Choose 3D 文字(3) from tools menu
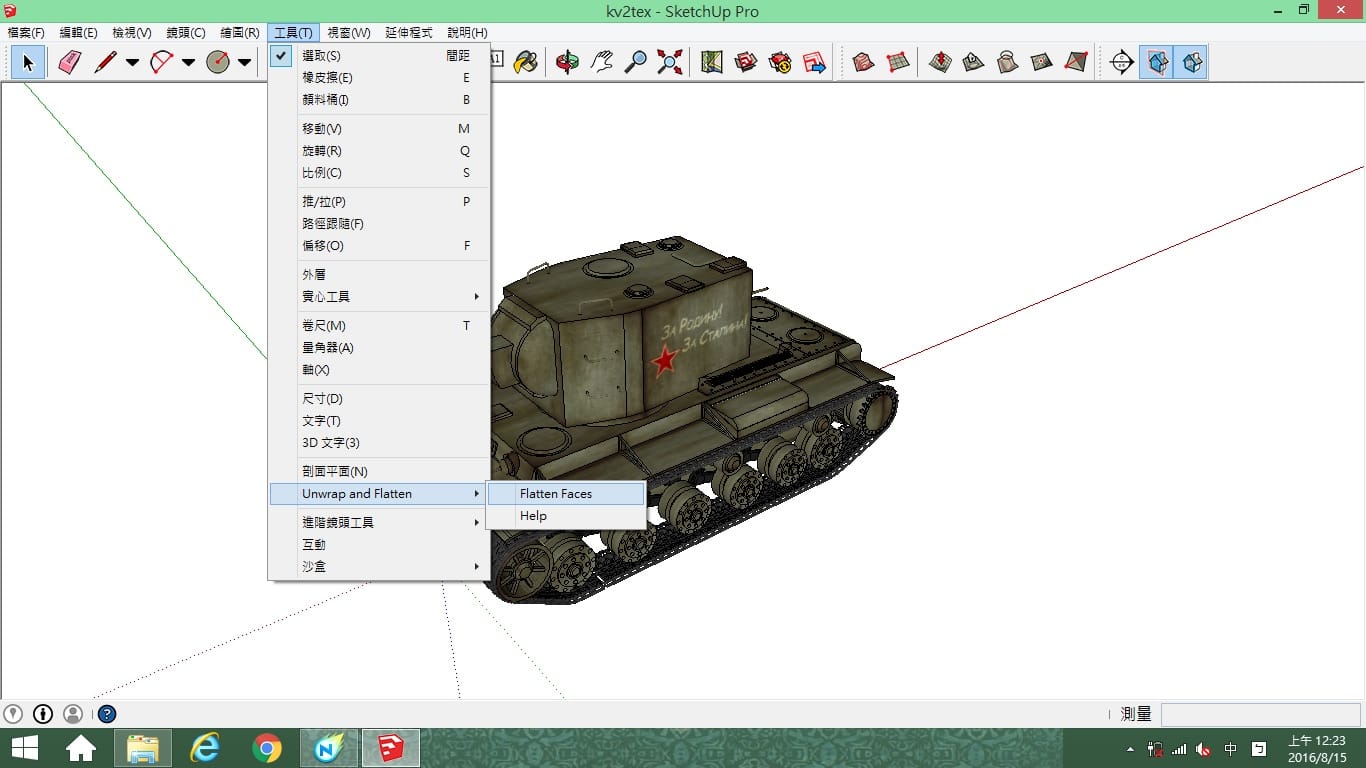Viewport: 1366px width, 768px height. coord(379,443)
